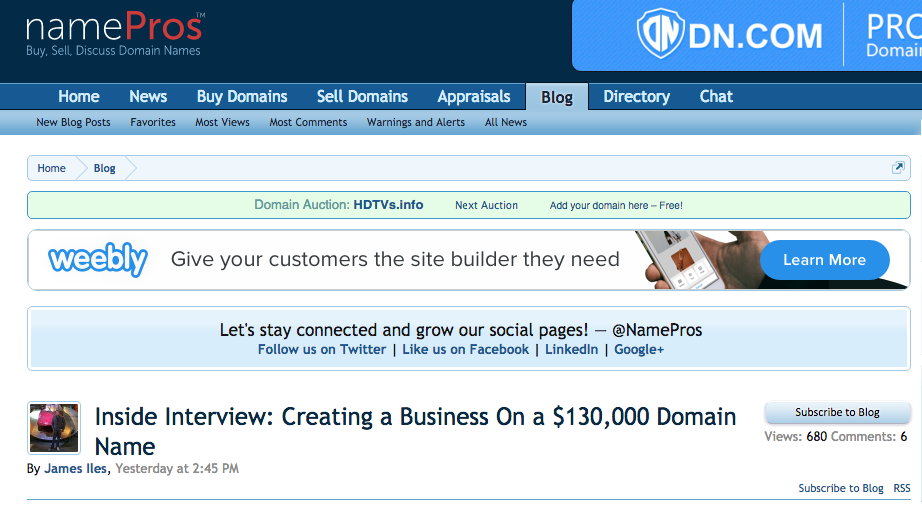Click Subscribe to Blog text link

pos(841,488)
